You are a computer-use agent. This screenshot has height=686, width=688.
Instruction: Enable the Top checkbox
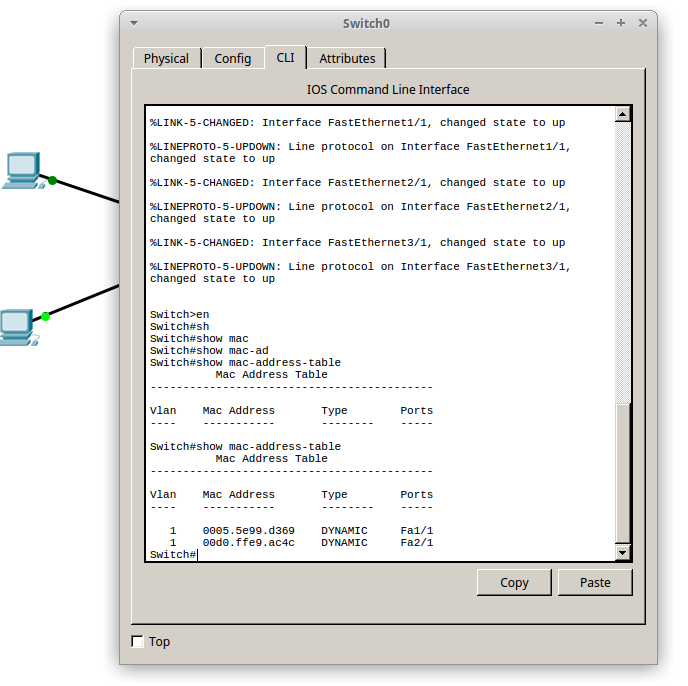[137, 641]
